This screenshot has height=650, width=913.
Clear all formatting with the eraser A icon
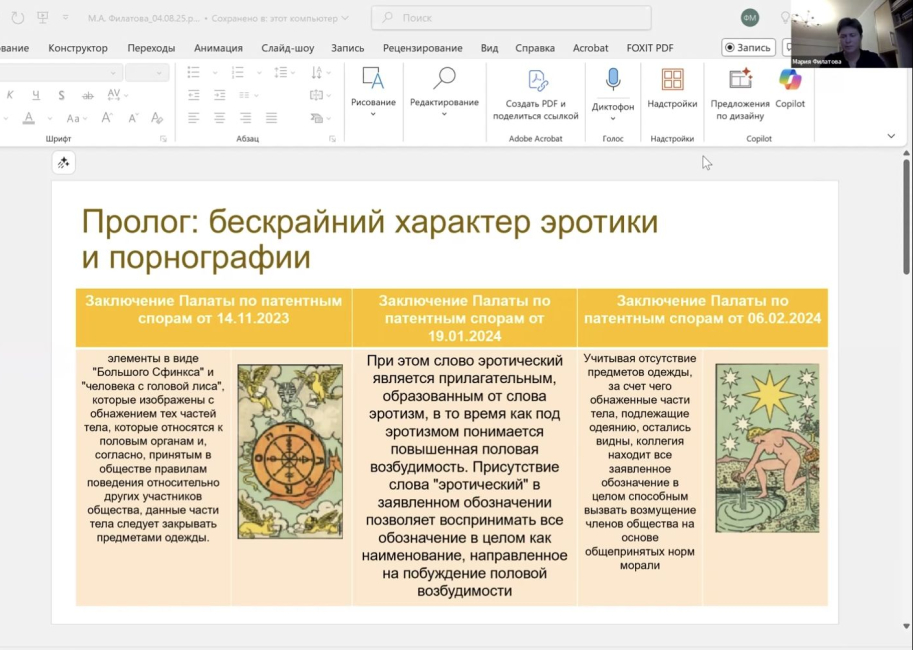(x=157, y=118)
